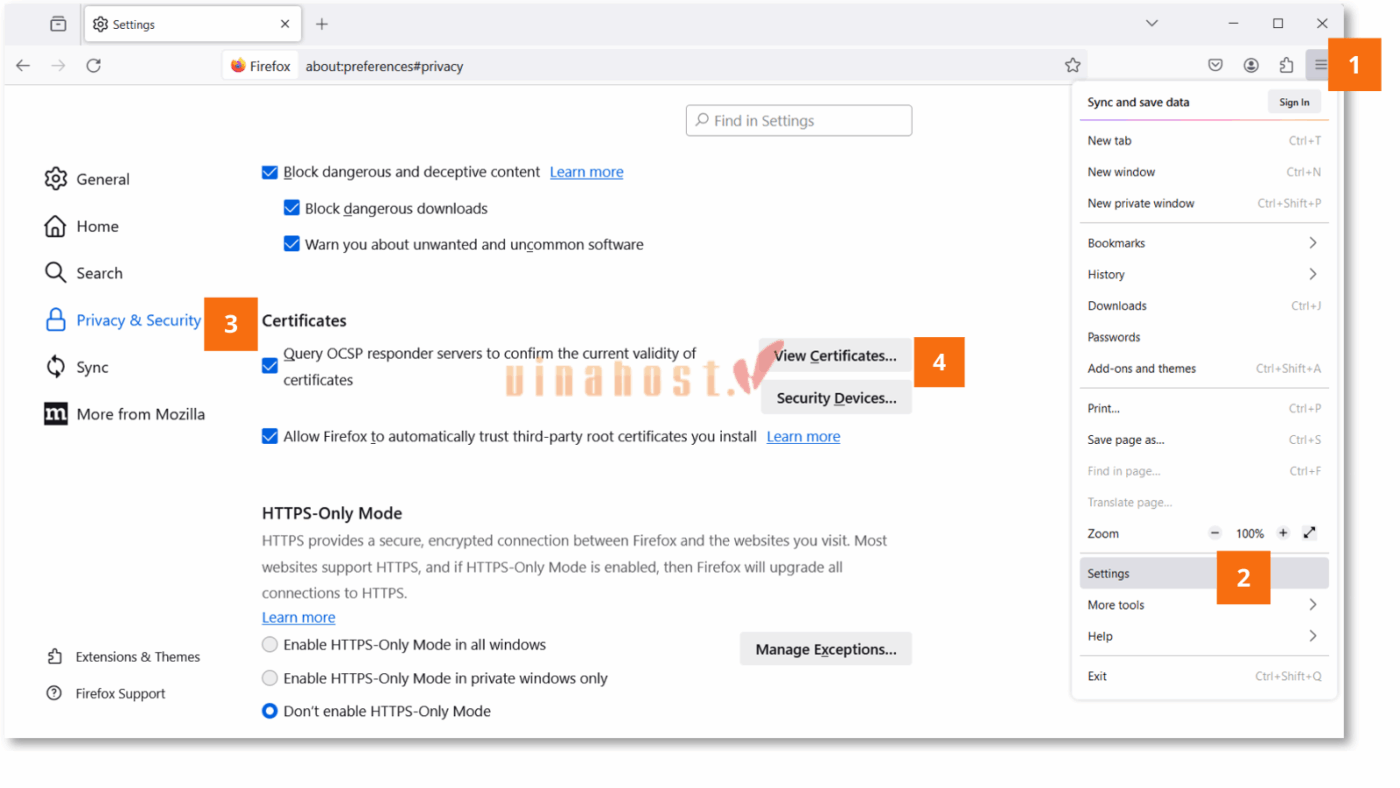Open Extensions & Themes
The image size is (1400, 788).
click(x=137, y=656)
